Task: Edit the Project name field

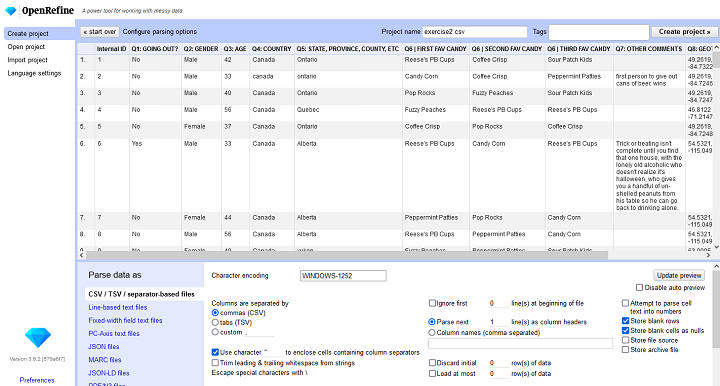Action: tap(474, 32)
